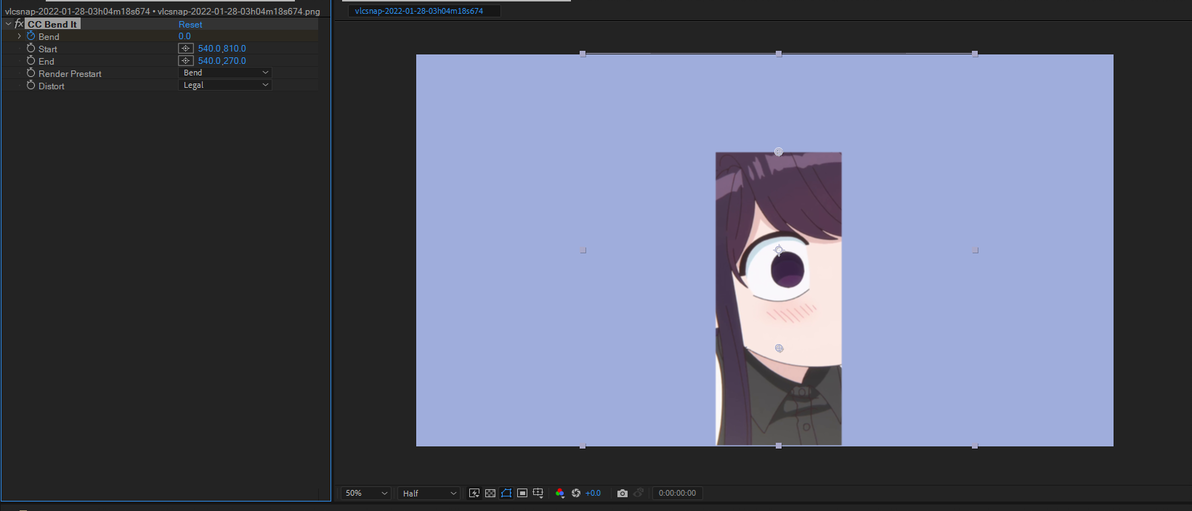This screenshot has width=1192, height=511.
Task: Click the anime character image in viewer
Action: [x=778, y=299]
